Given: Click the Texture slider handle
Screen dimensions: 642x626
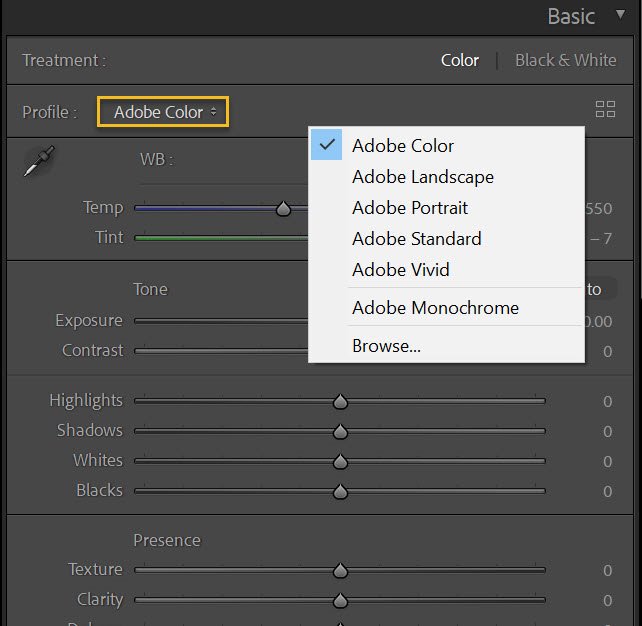Looking at the screenshot, I should click(x=340, y=570).
